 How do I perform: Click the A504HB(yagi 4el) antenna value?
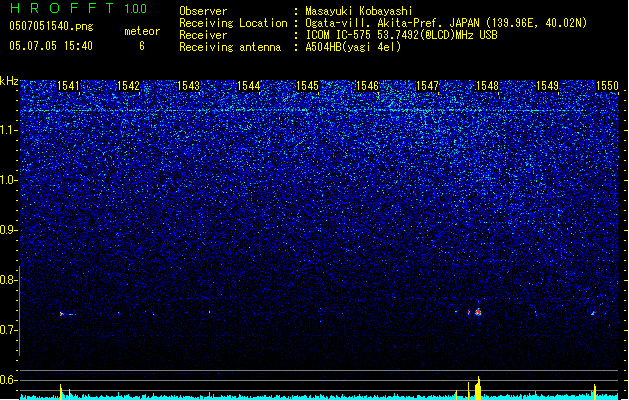(353, 47)
